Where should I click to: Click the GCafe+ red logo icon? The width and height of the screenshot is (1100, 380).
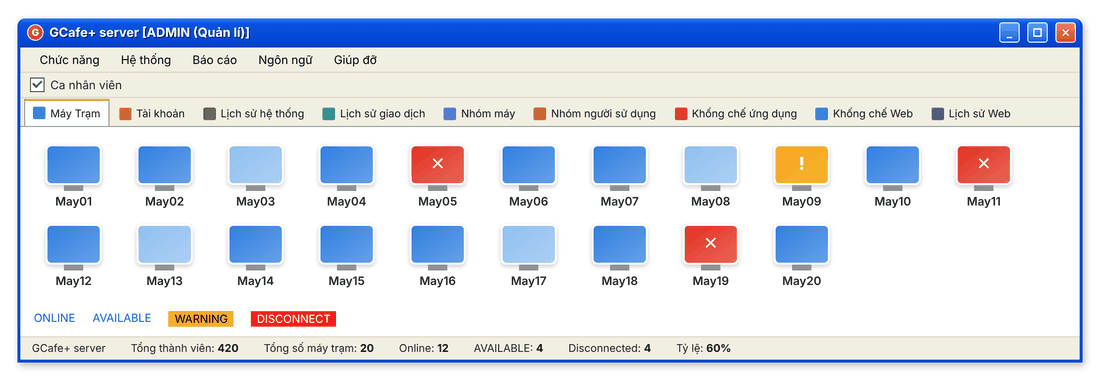(35, 32)
